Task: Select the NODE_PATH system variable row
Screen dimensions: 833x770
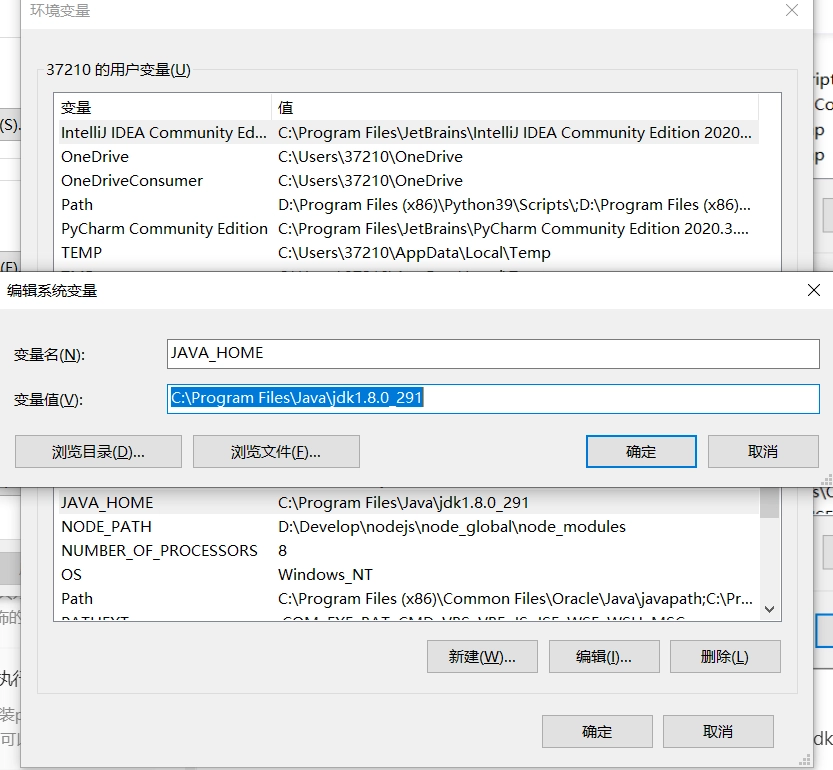Action: click(409, 527)
